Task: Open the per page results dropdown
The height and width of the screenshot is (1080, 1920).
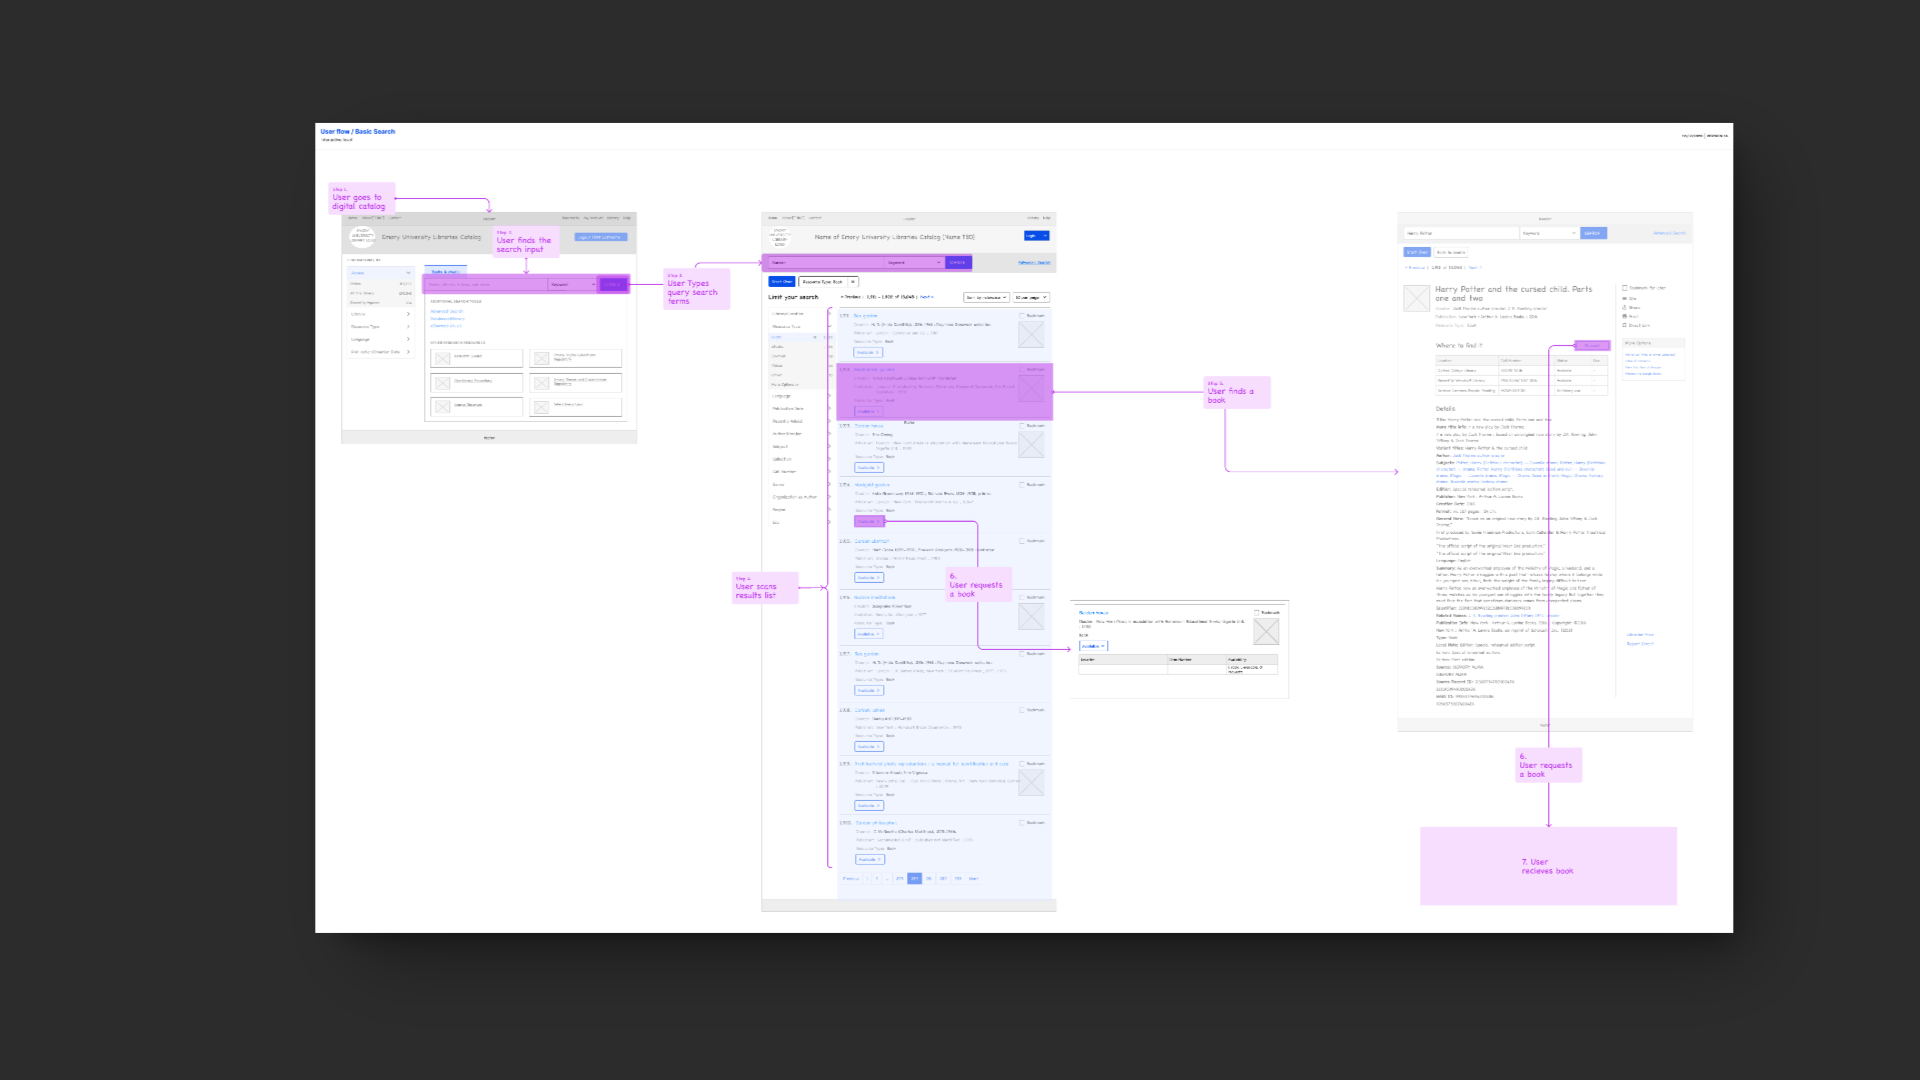Action: coord(1031,297)
